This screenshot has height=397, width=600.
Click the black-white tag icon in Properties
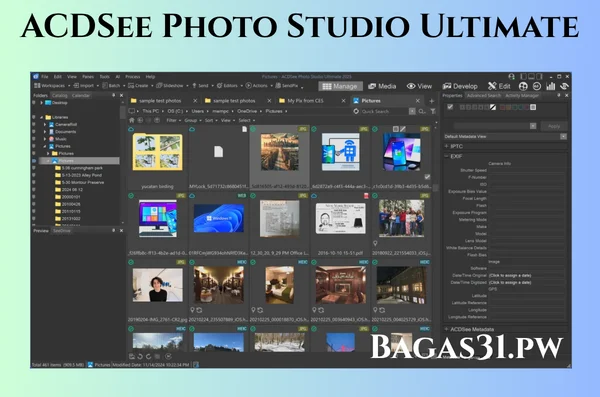[x=493, y=107]
